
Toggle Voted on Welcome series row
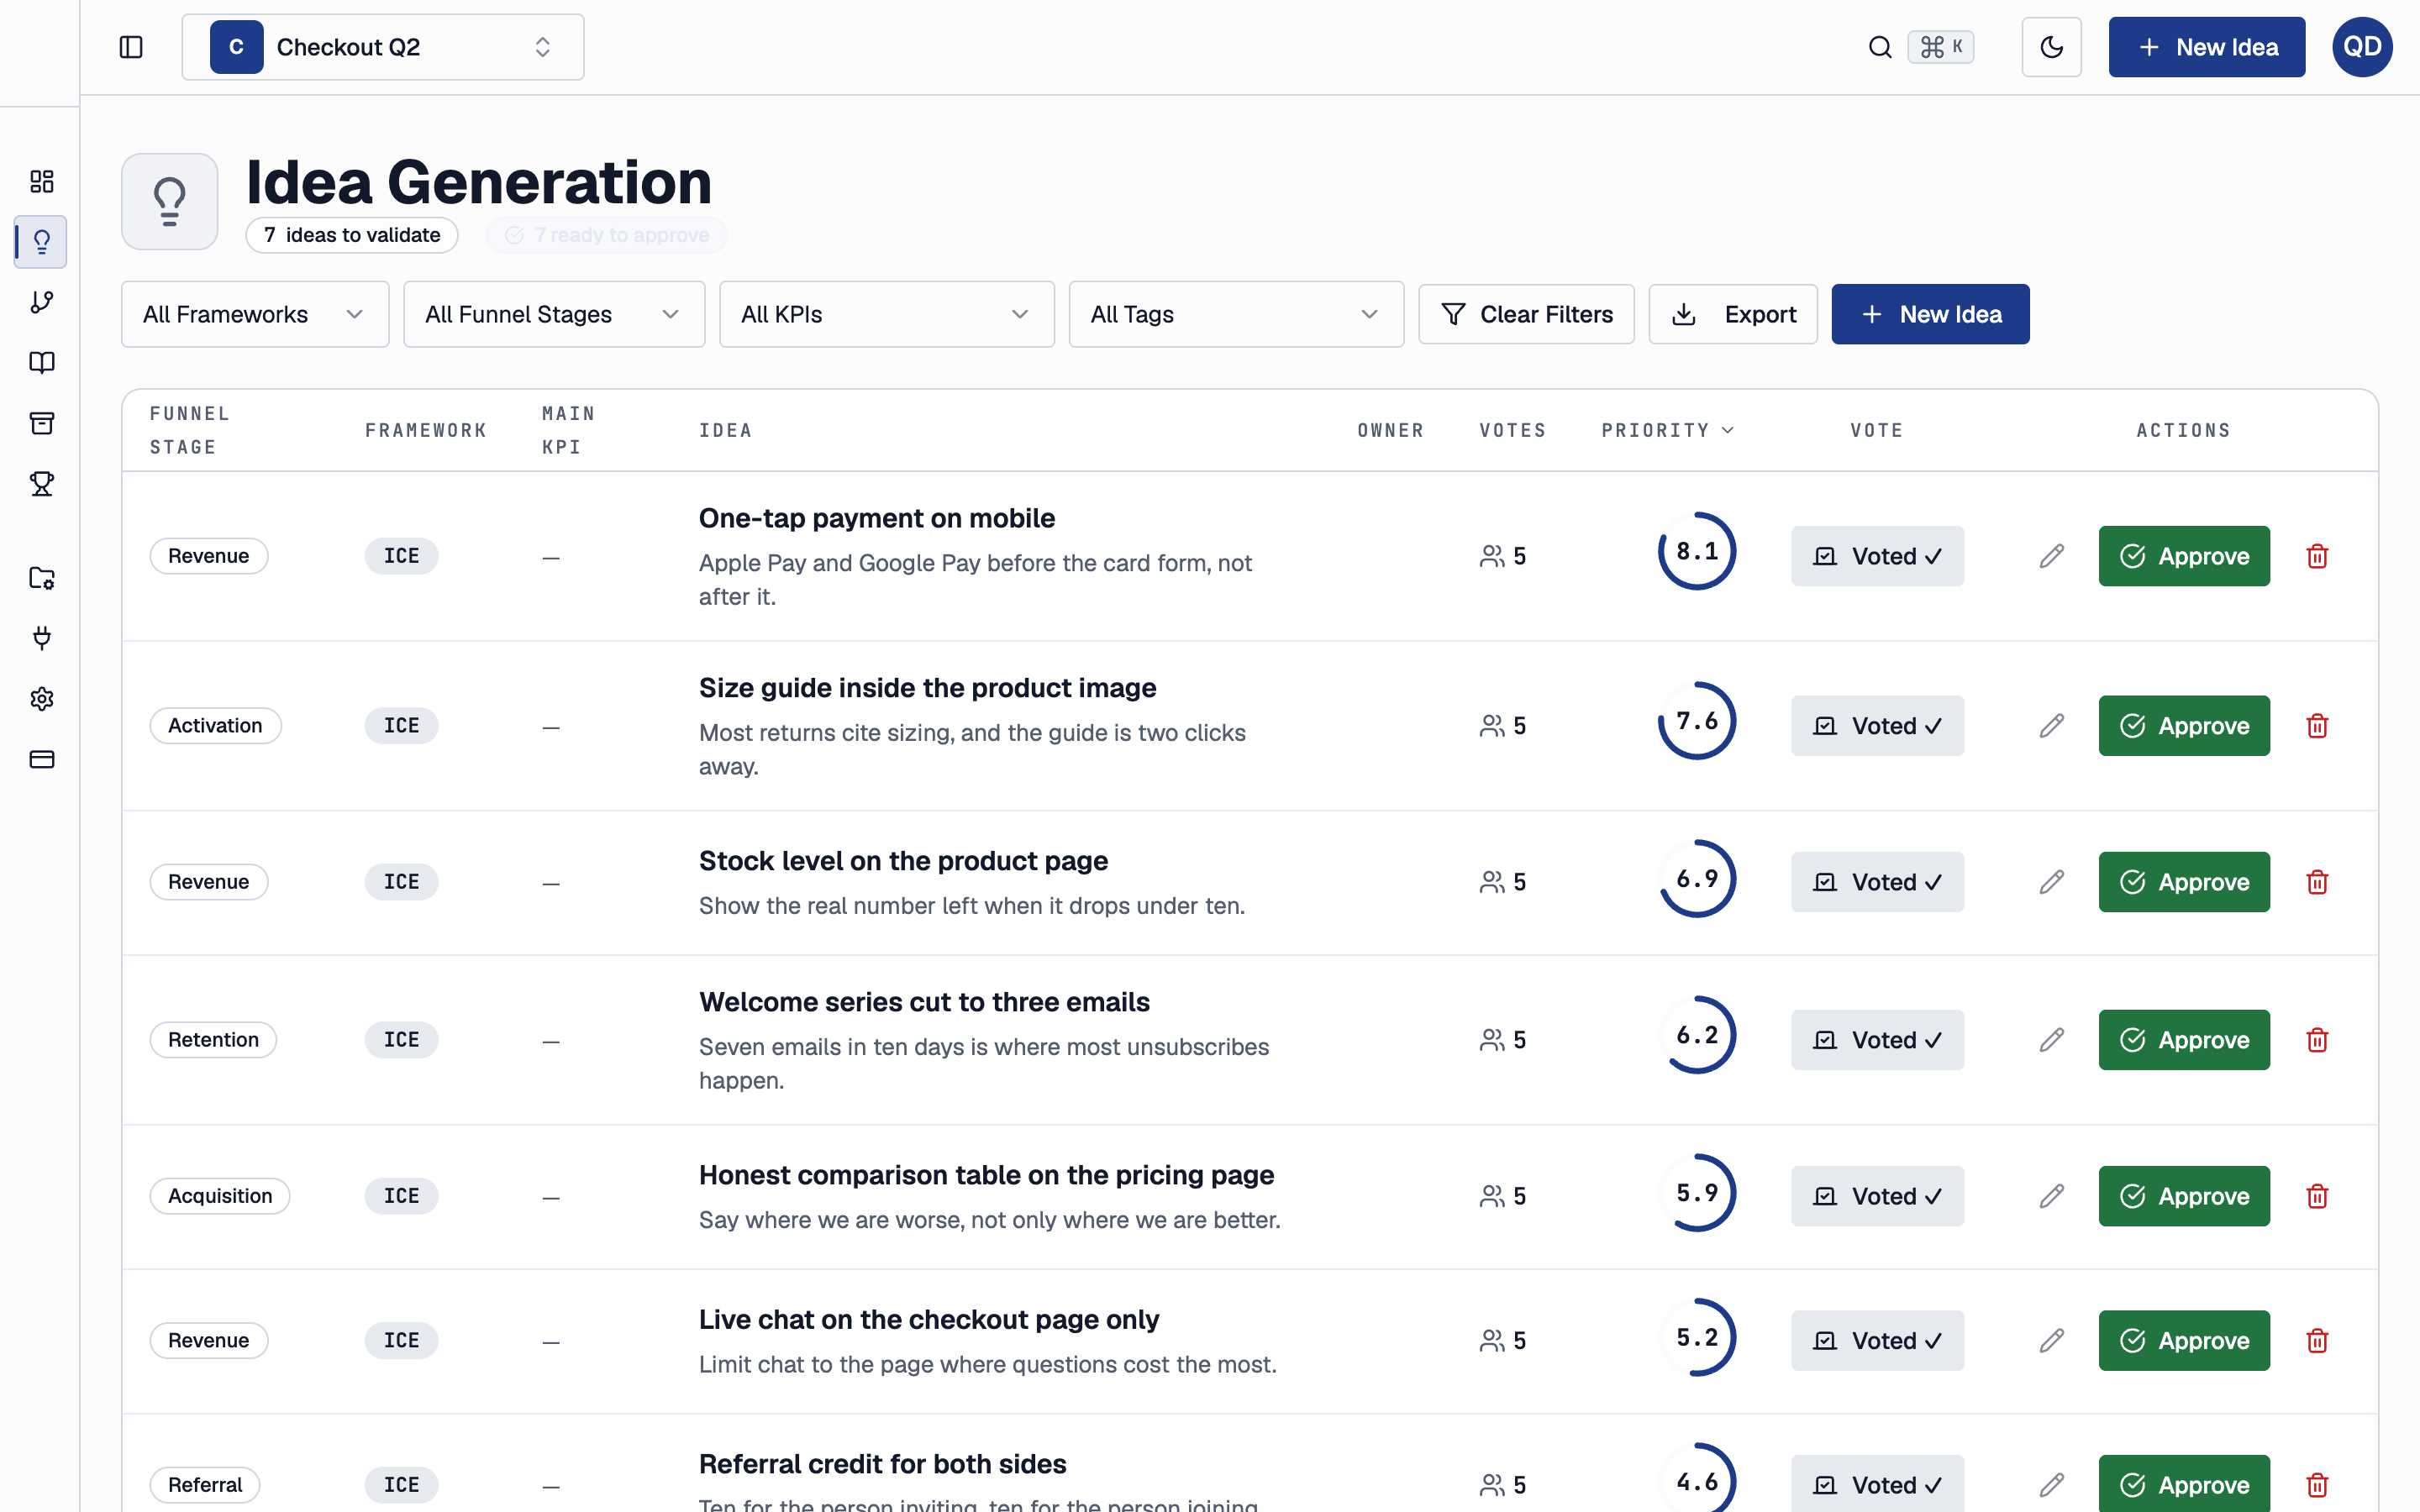pyautogui.click(x=1877, y=1040)
